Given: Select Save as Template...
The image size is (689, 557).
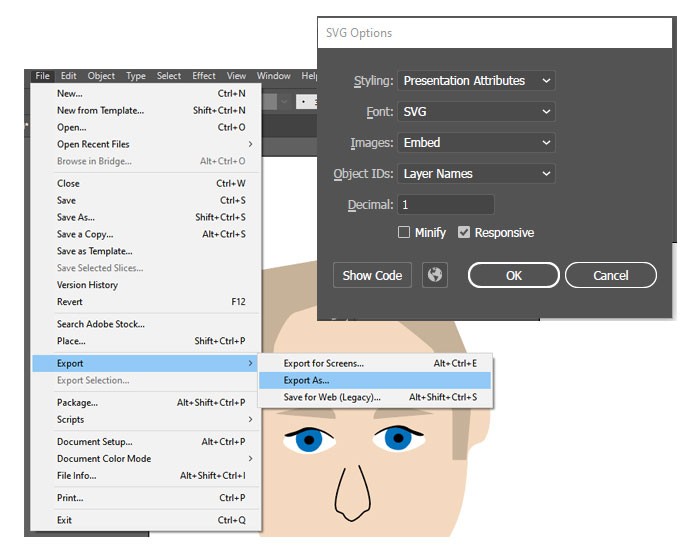Looking at the screenshot, I should (x=146, y=251).
